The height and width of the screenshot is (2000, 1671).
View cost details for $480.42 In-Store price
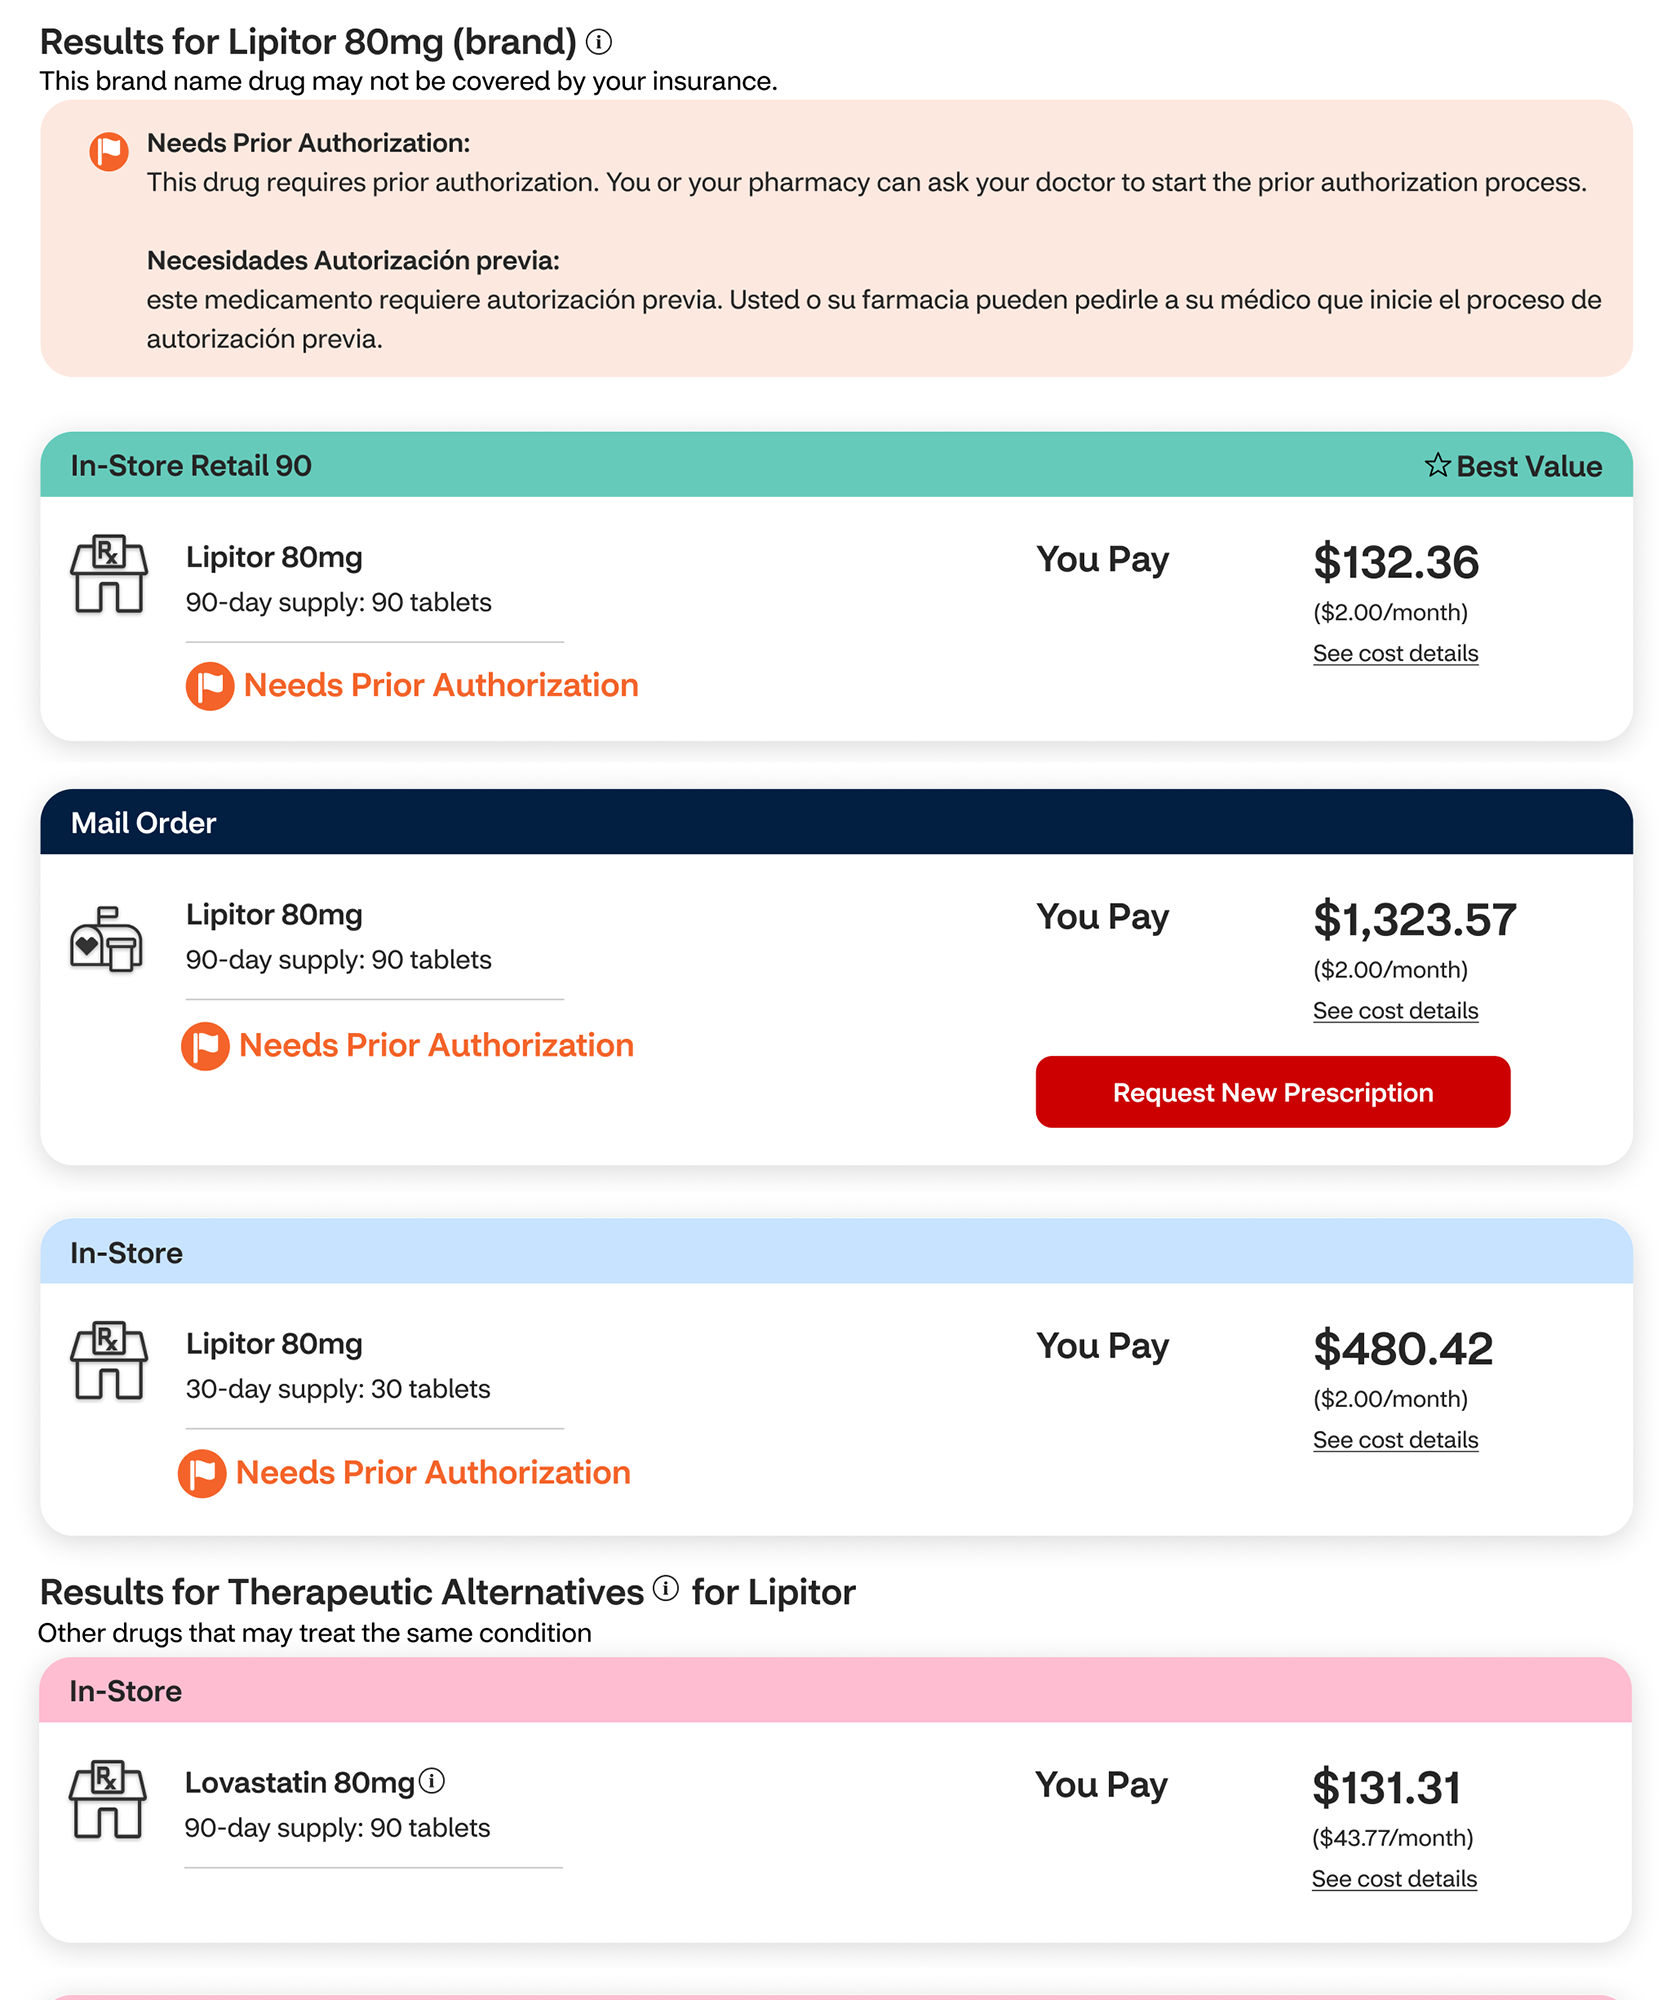1395,1440
